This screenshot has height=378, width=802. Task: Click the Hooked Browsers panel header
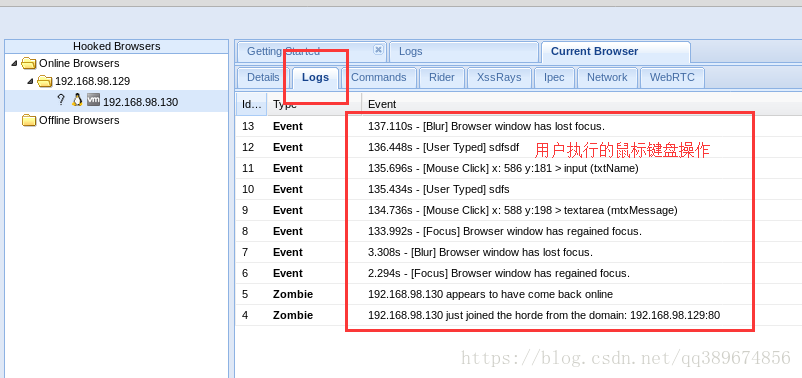tap(117, 46)
